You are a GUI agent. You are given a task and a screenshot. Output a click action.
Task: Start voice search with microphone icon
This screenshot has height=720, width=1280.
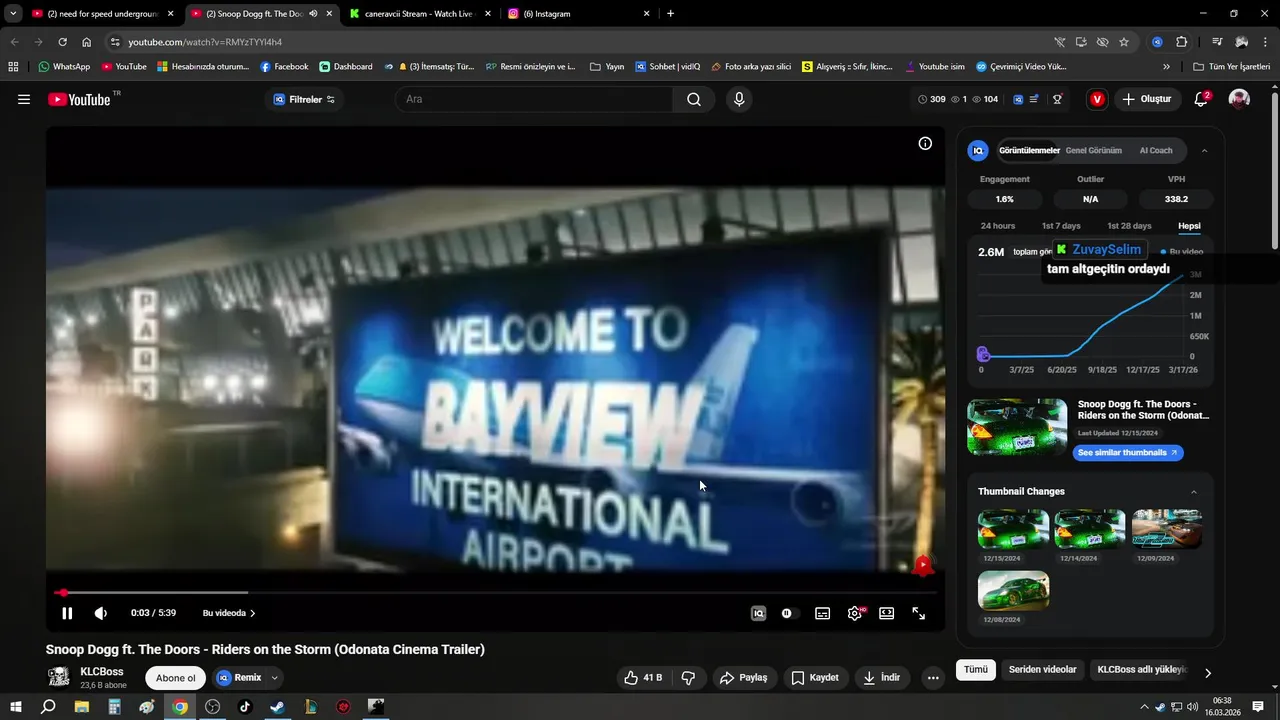tap(739, 99)
